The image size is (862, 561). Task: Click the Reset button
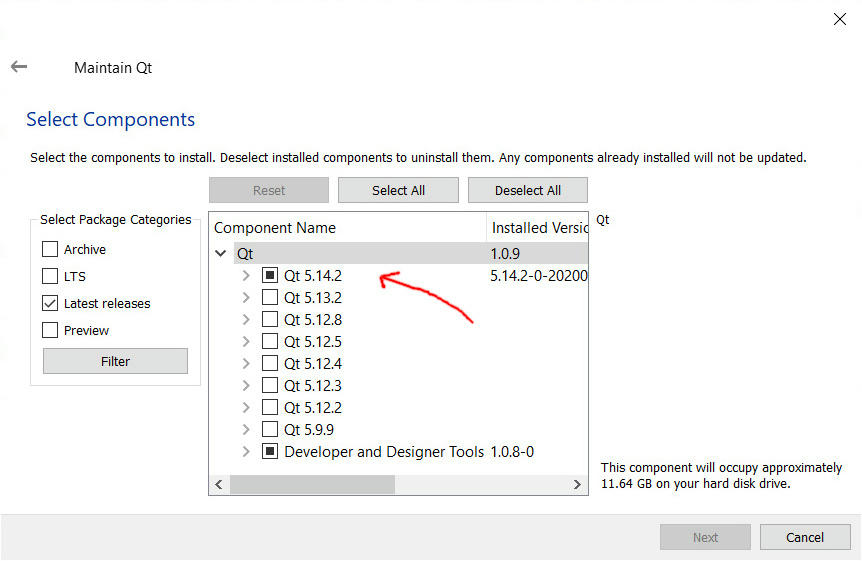tap(269, 190)
